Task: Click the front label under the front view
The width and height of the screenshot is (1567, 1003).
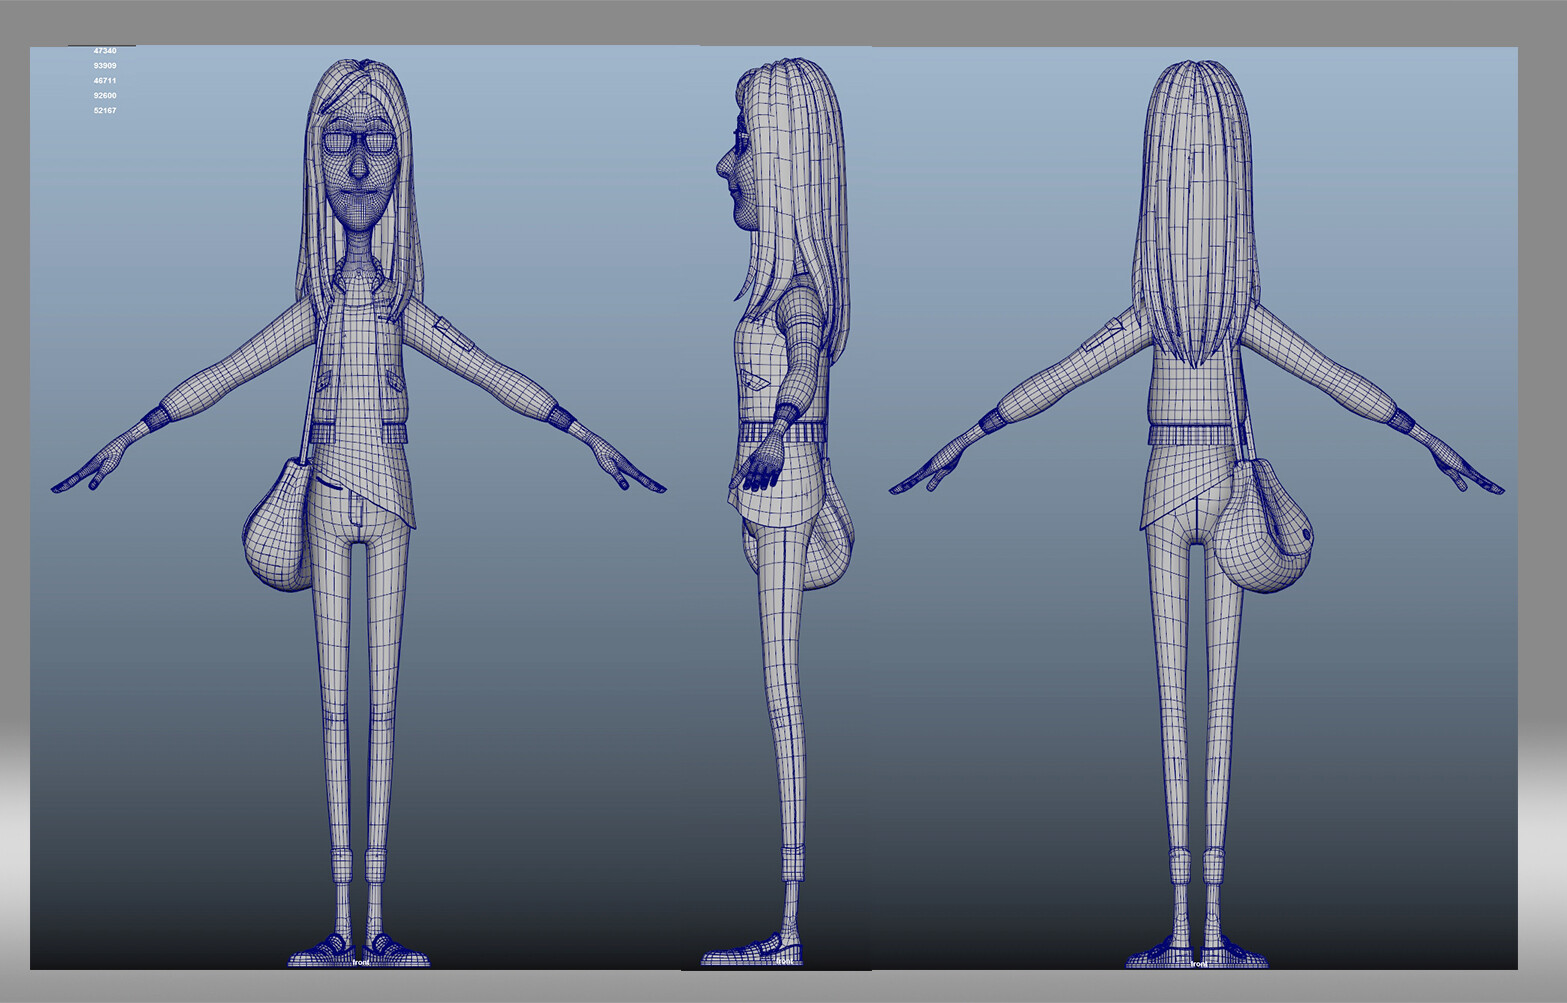Action: tap(363, 962)
